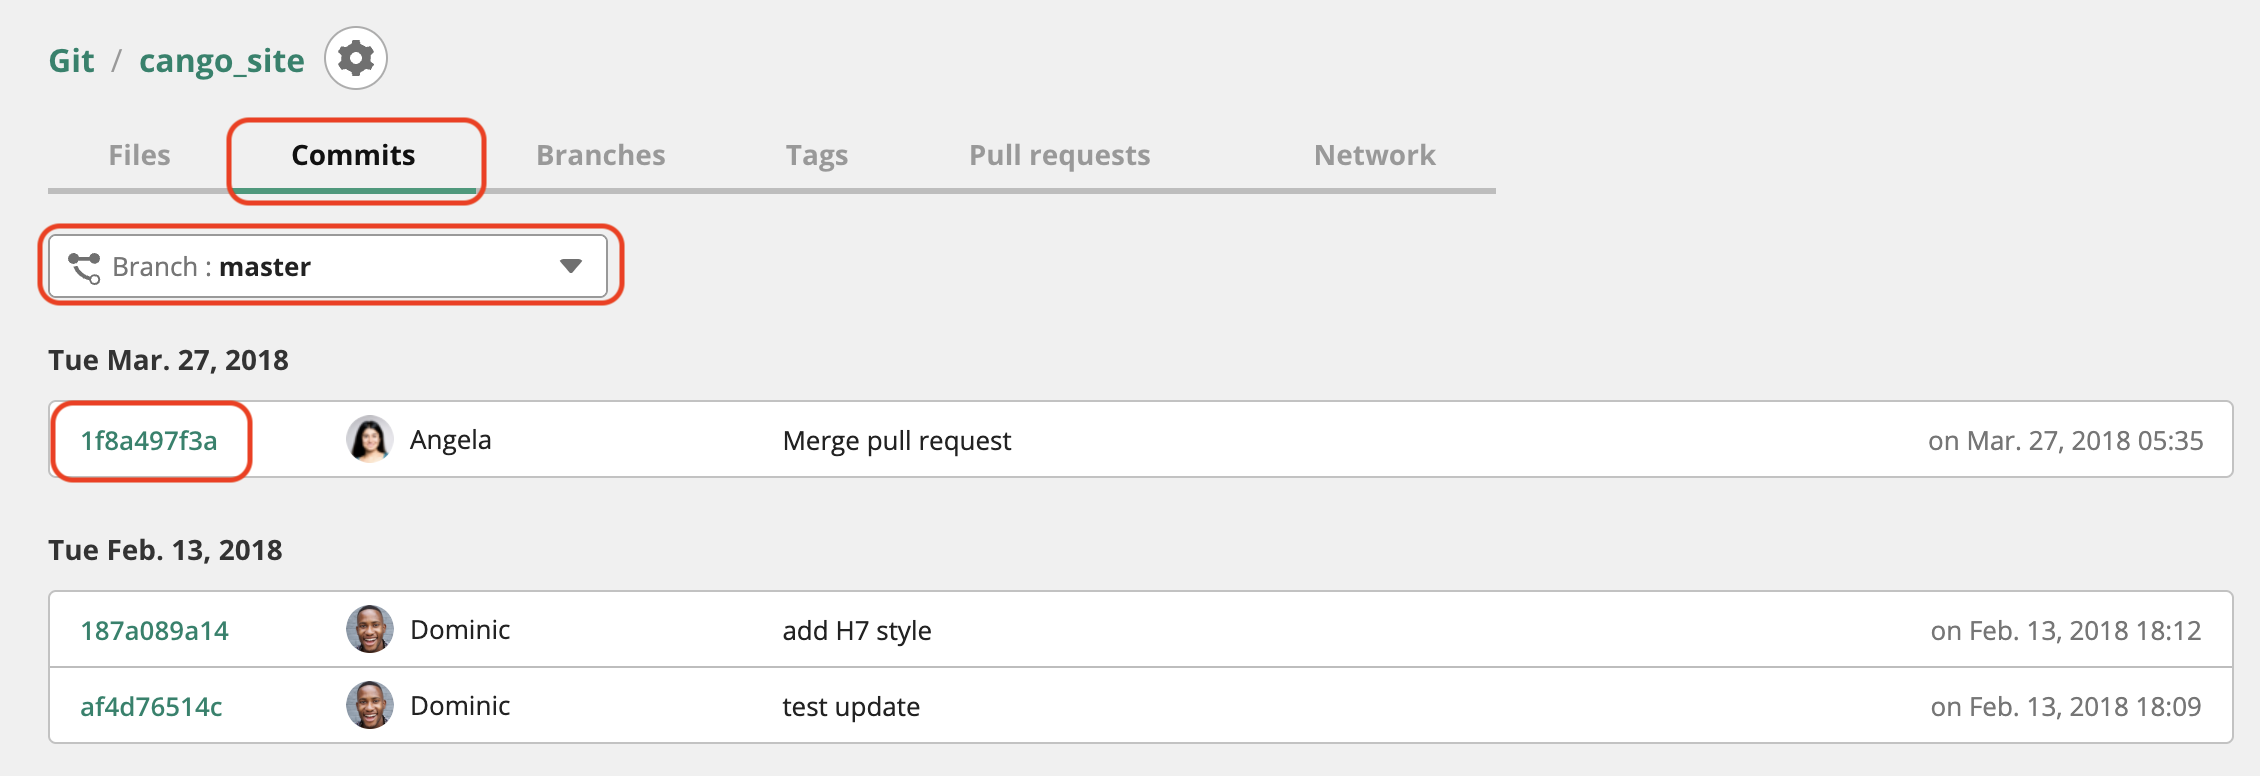Select the Commits tab
Viewport: 2260px width, 776px height.
(353, 155)
